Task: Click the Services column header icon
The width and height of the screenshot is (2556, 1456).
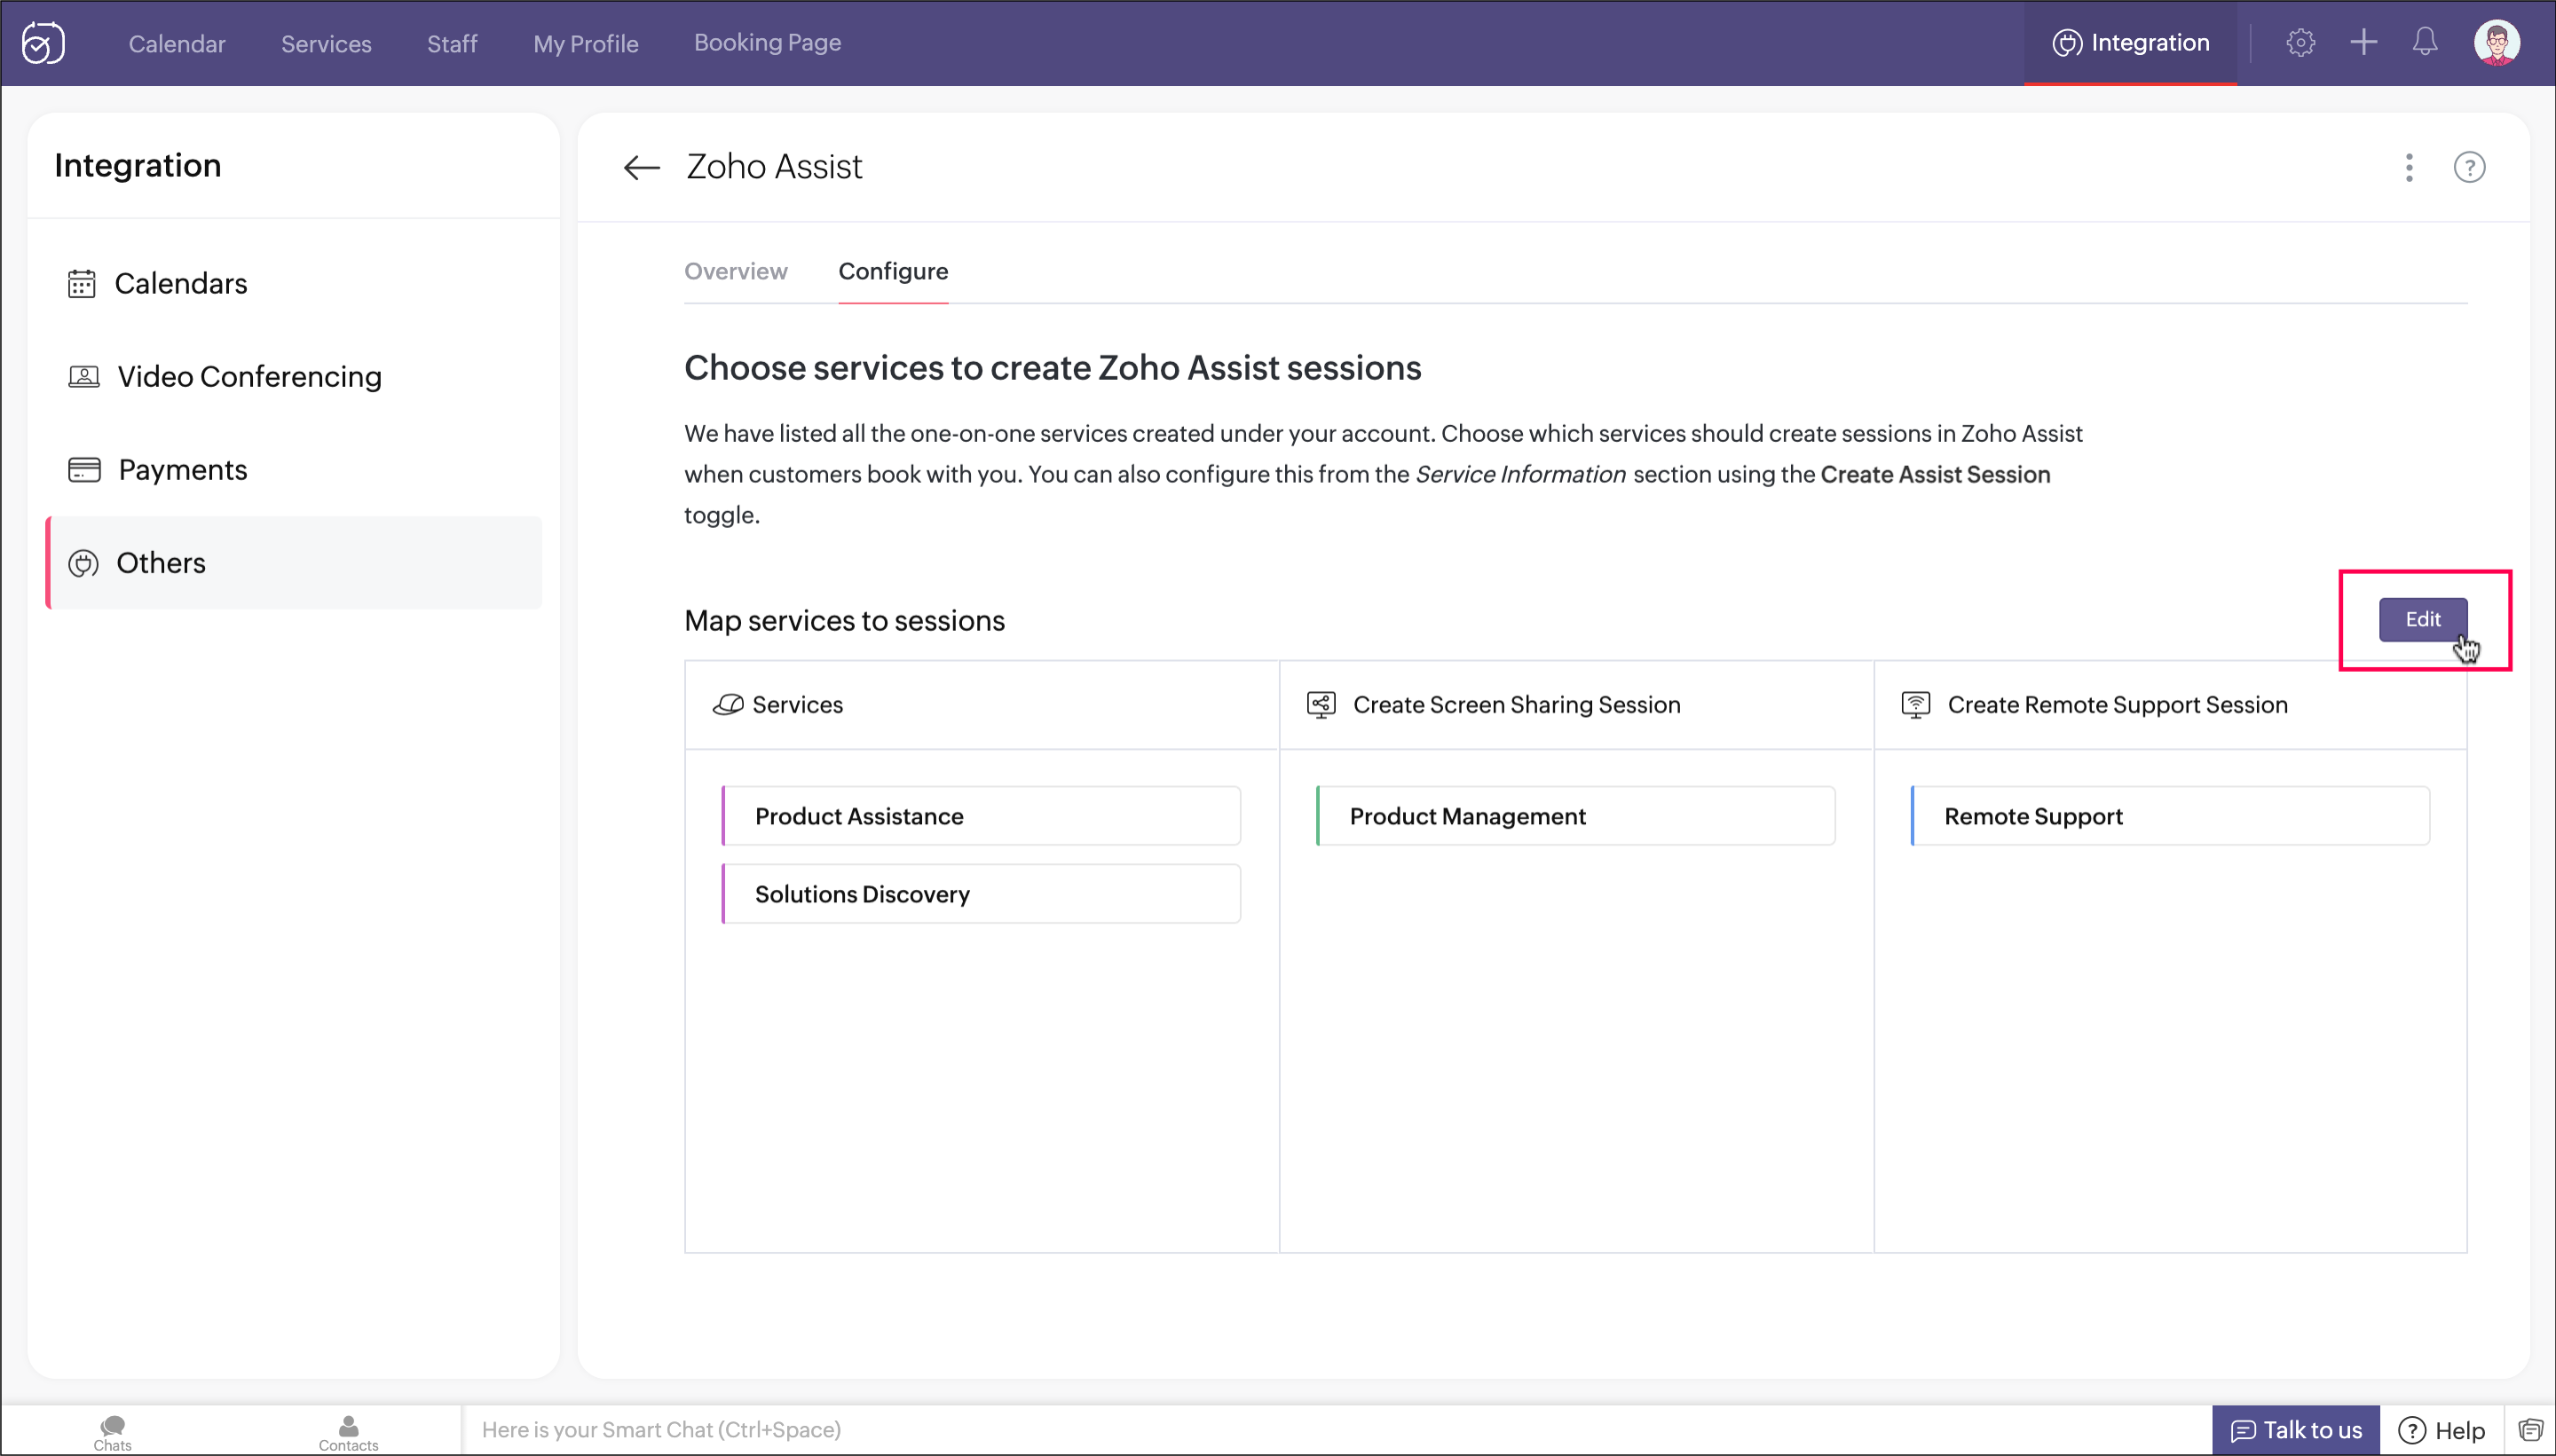Action: pyautogui.click(x=727, y=705)
